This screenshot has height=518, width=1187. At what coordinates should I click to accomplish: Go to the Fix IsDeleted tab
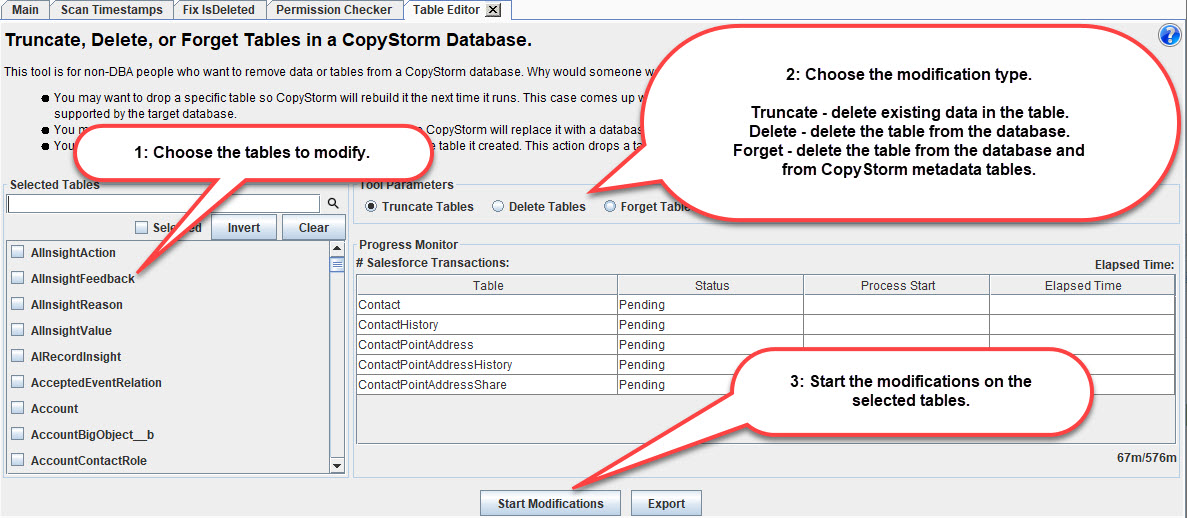click(x=218, y=10)
